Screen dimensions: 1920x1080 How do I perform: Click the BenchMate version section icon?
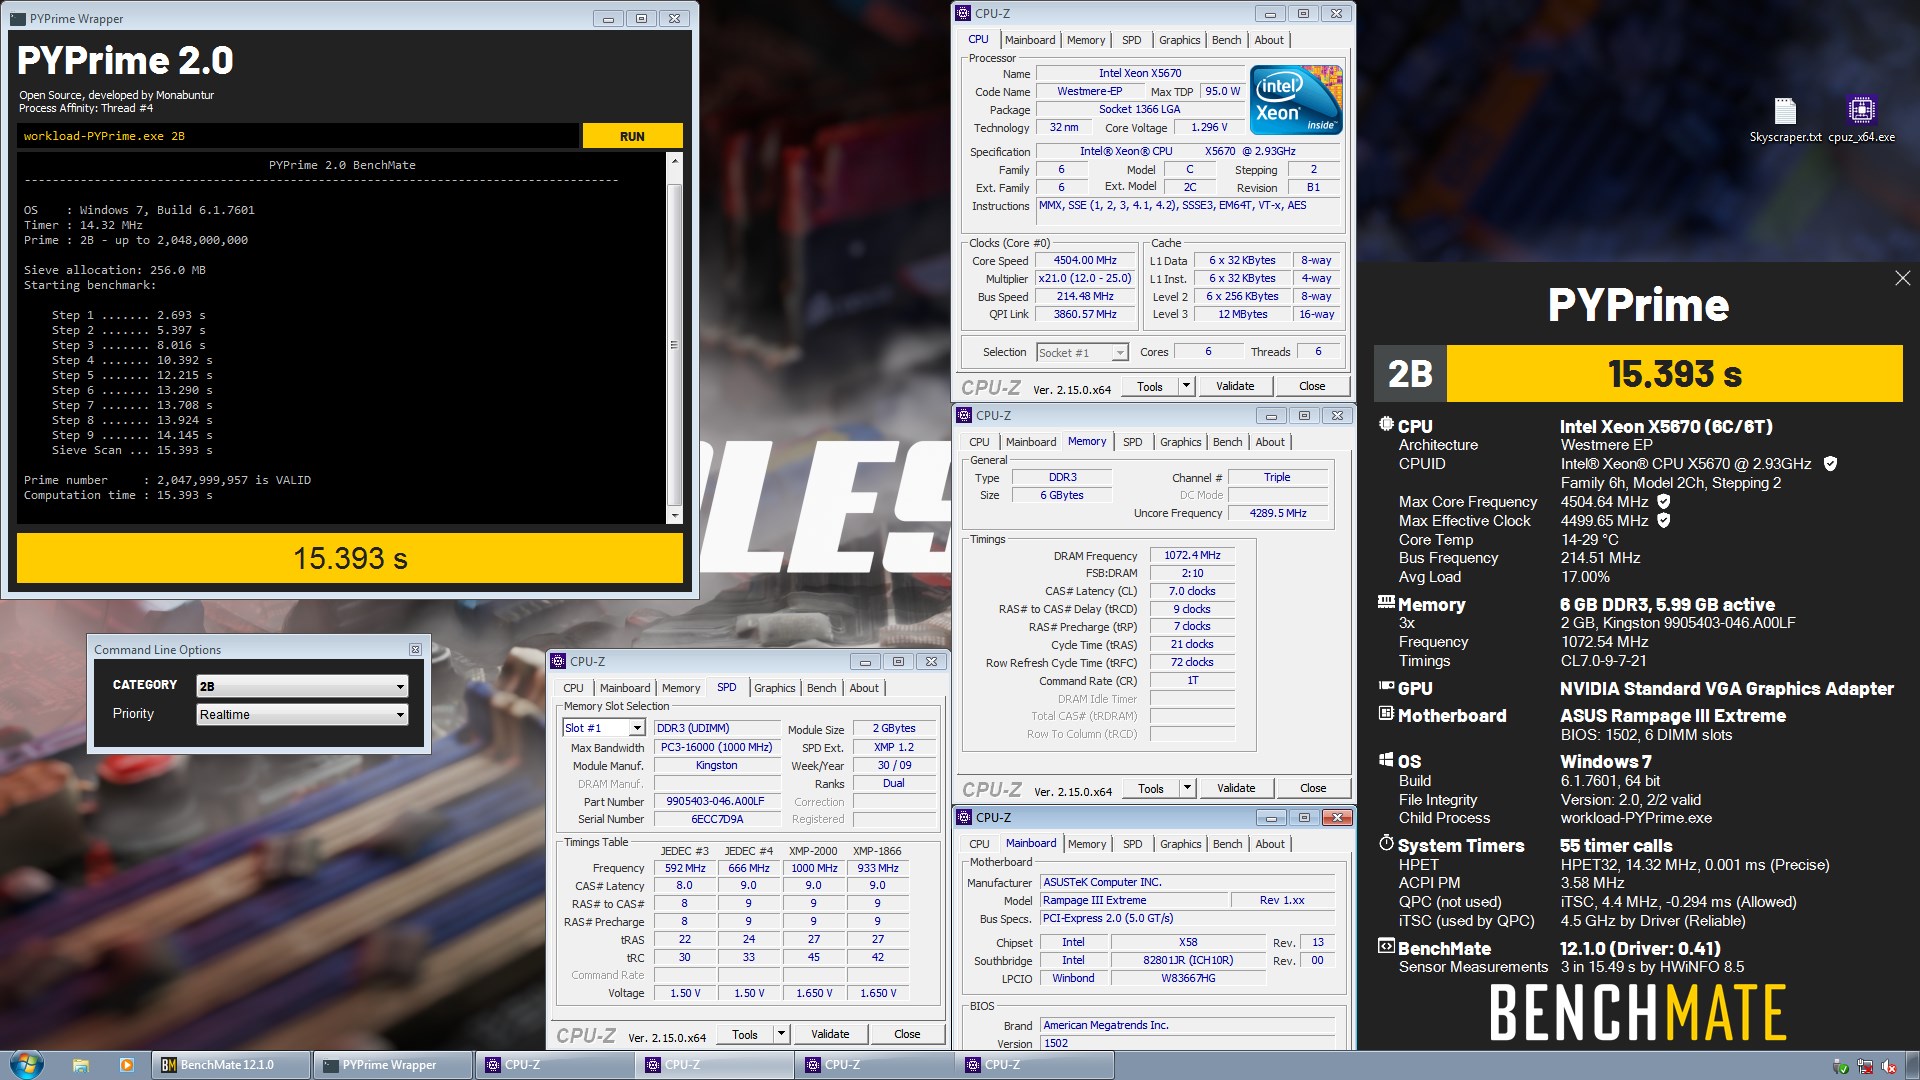pyautogui.click(x=1386, y=947)
